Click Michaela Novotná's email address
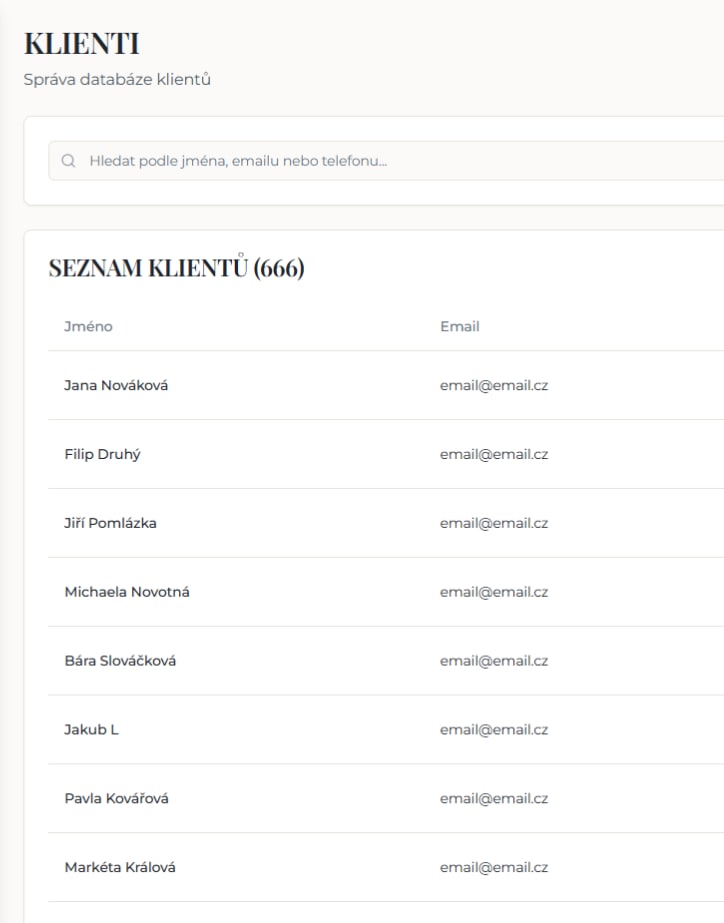The height and width of the screenshot is (923, 724). coord(494,592)
